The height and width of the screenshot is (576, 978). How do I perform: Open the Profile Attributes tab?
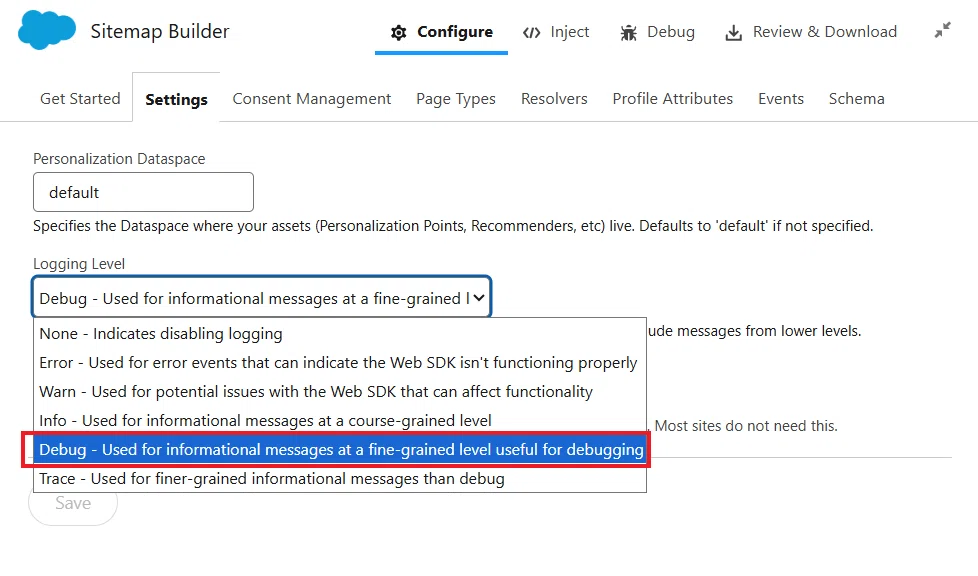[x=672, y=99]
